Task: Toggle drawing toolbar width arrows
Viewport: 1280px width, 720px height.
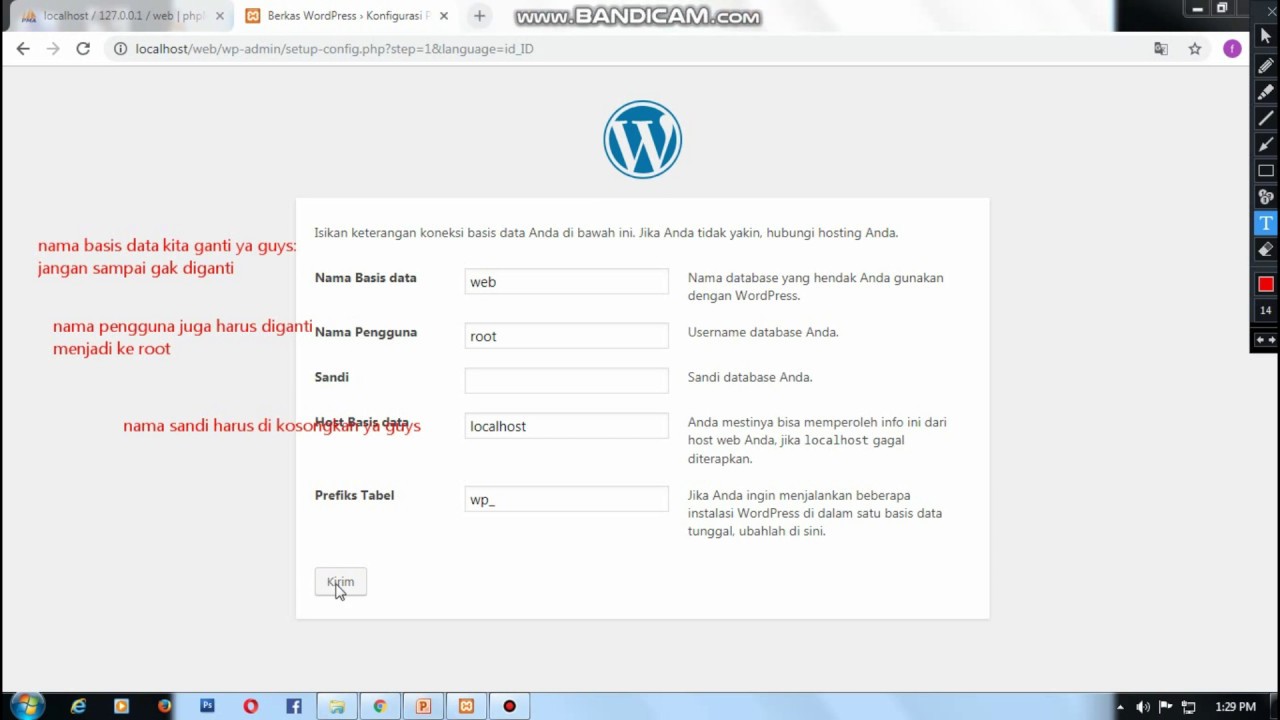Action: point(1266,340)
